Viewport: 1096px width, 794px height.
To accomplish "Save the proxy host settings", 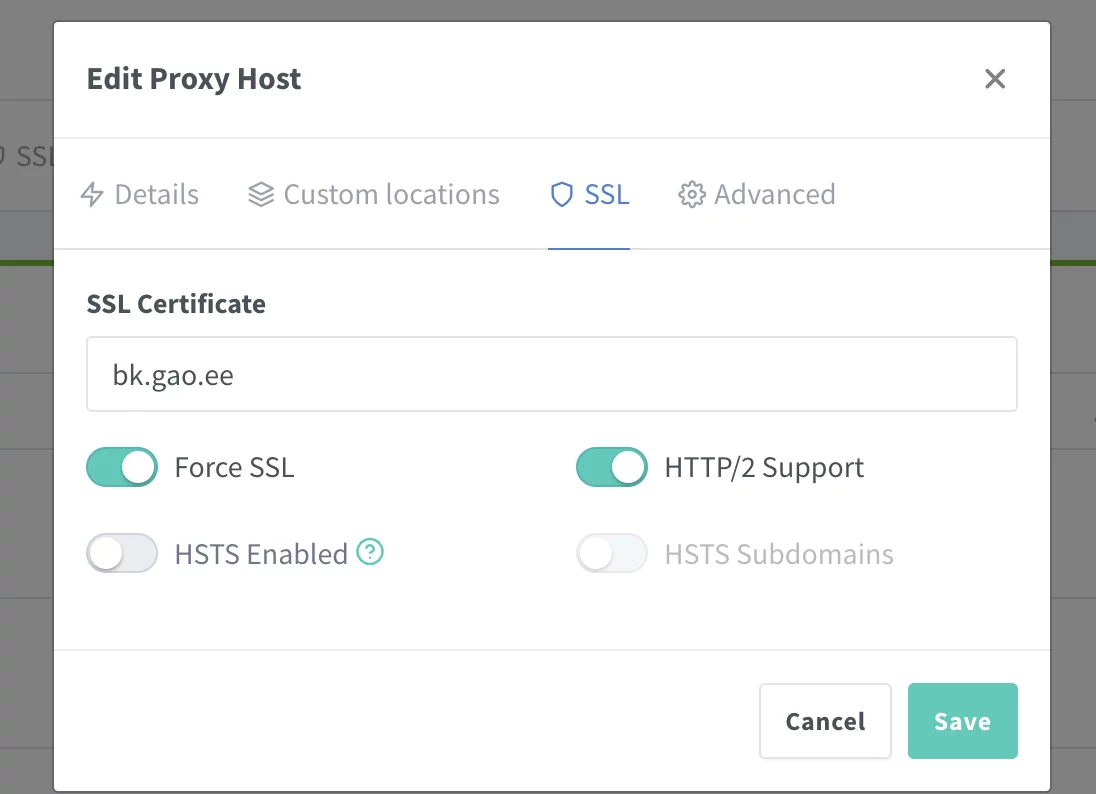I will coord(962,721).
